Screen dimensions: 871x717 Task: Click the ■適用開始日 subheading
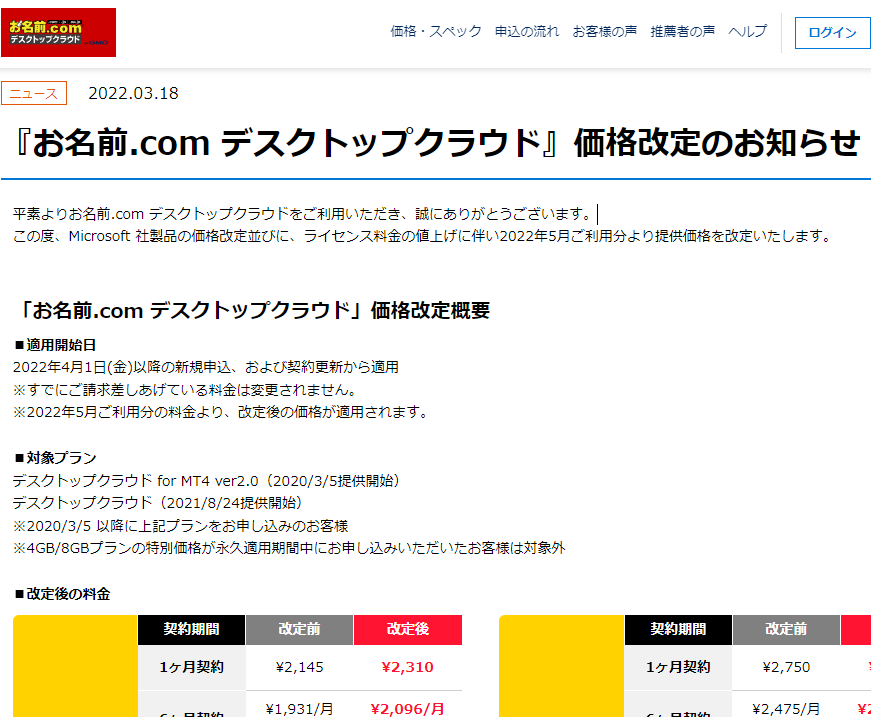[54, 345]
